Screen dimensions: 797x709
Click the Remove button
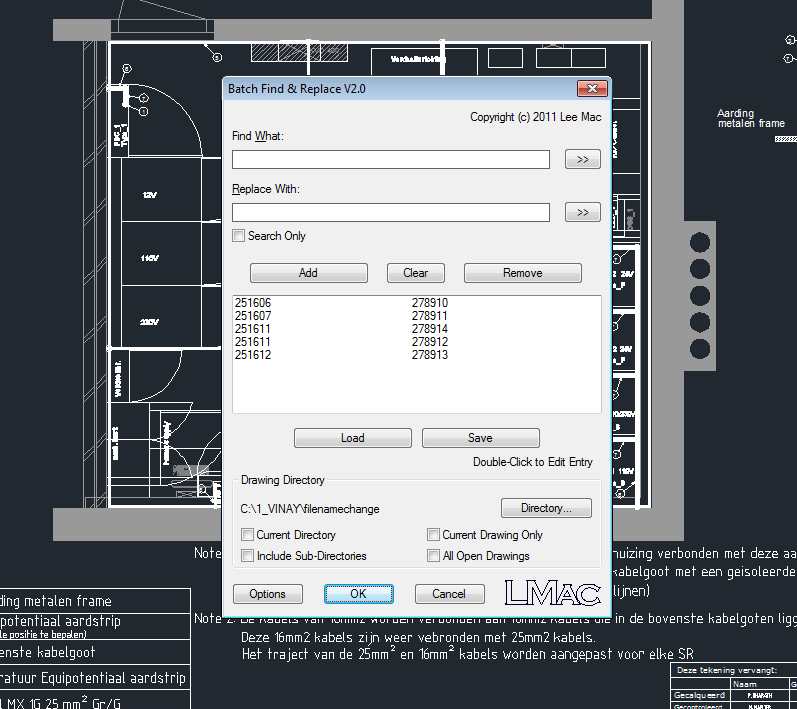523,273
